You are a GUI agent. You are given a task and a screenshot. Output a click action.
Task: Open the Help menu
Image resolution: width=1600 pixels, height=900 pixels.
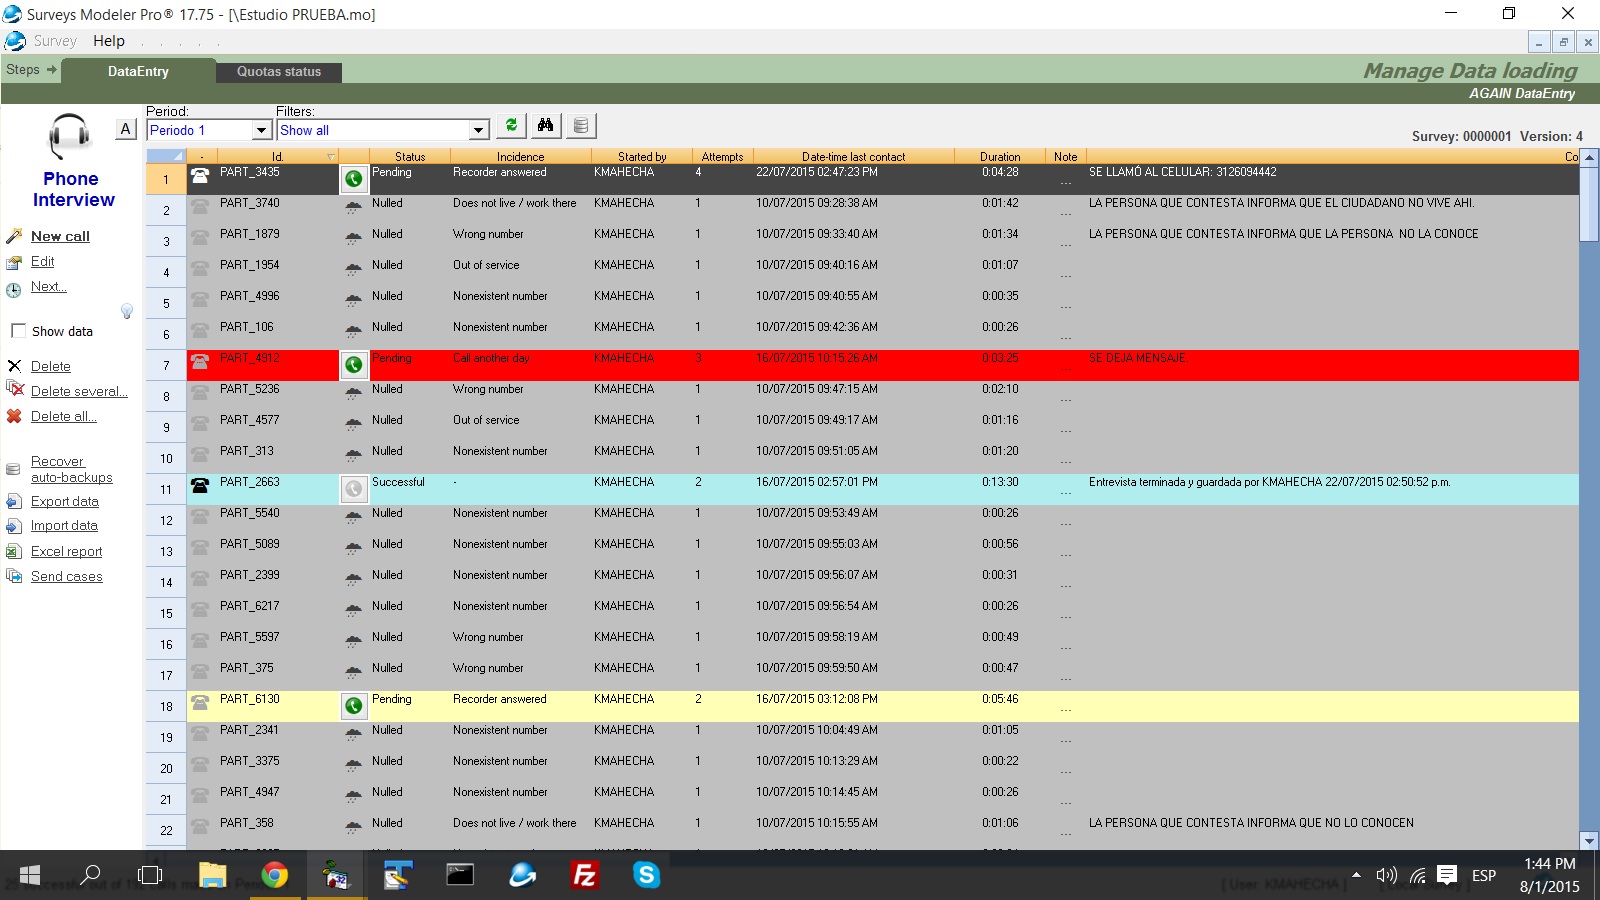pyautogui.click(x=109, y=41)
